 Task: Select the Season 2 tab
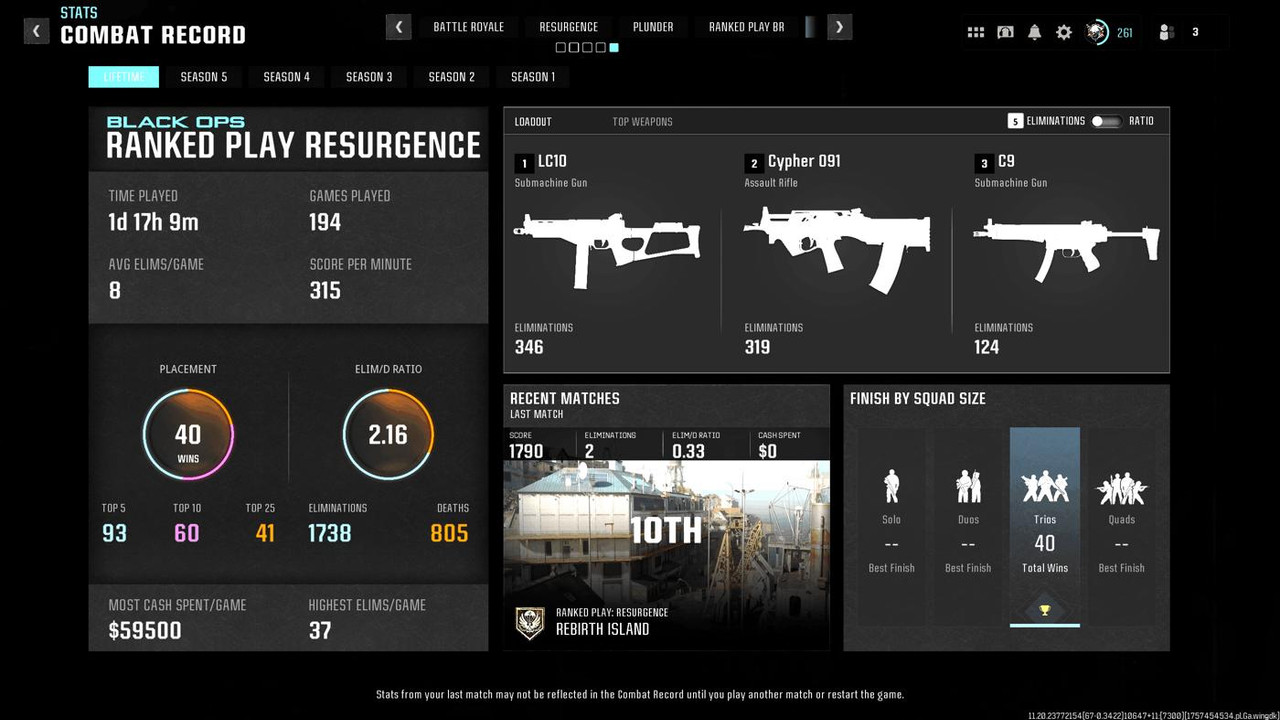click(452, 77)
